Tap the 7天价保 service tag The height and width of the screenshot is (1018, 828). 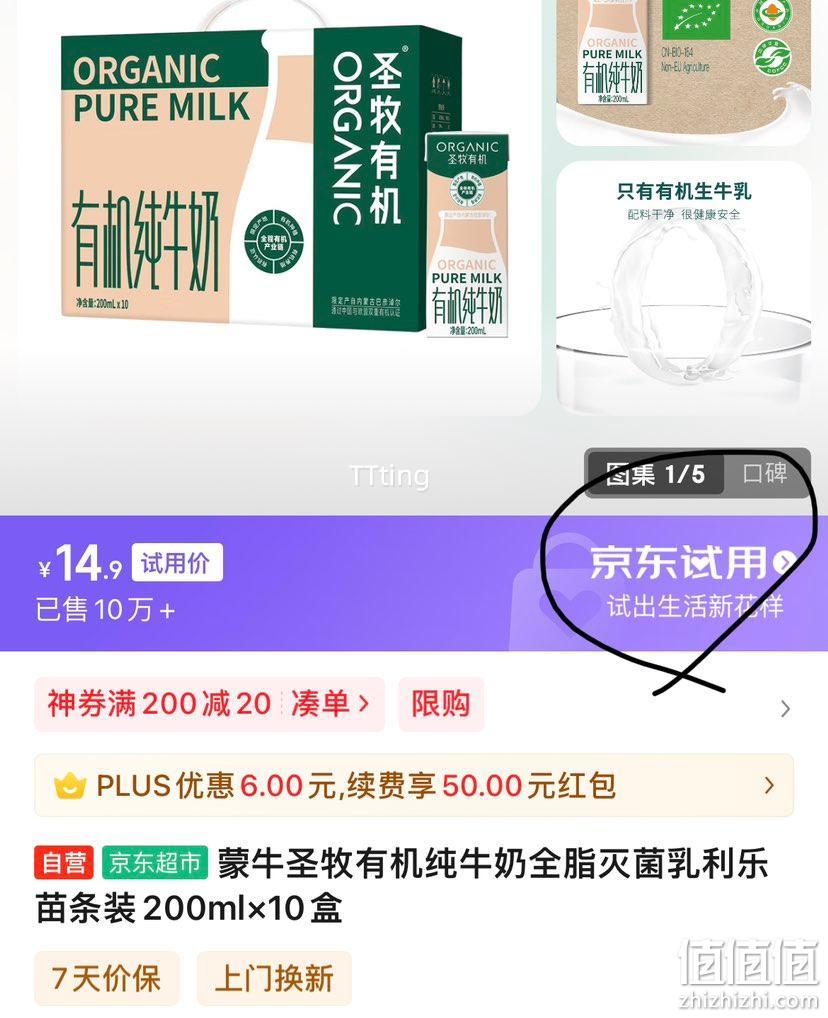point(106,978)
